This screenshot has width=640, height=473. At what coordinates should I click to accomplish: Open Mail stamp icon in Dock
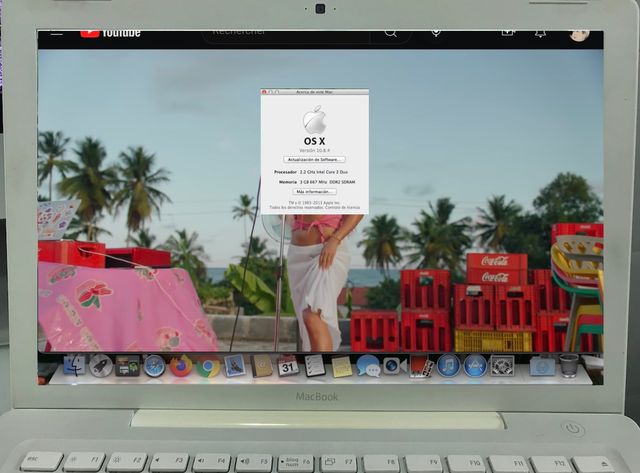pyautogui.click(x=235, y=366)
